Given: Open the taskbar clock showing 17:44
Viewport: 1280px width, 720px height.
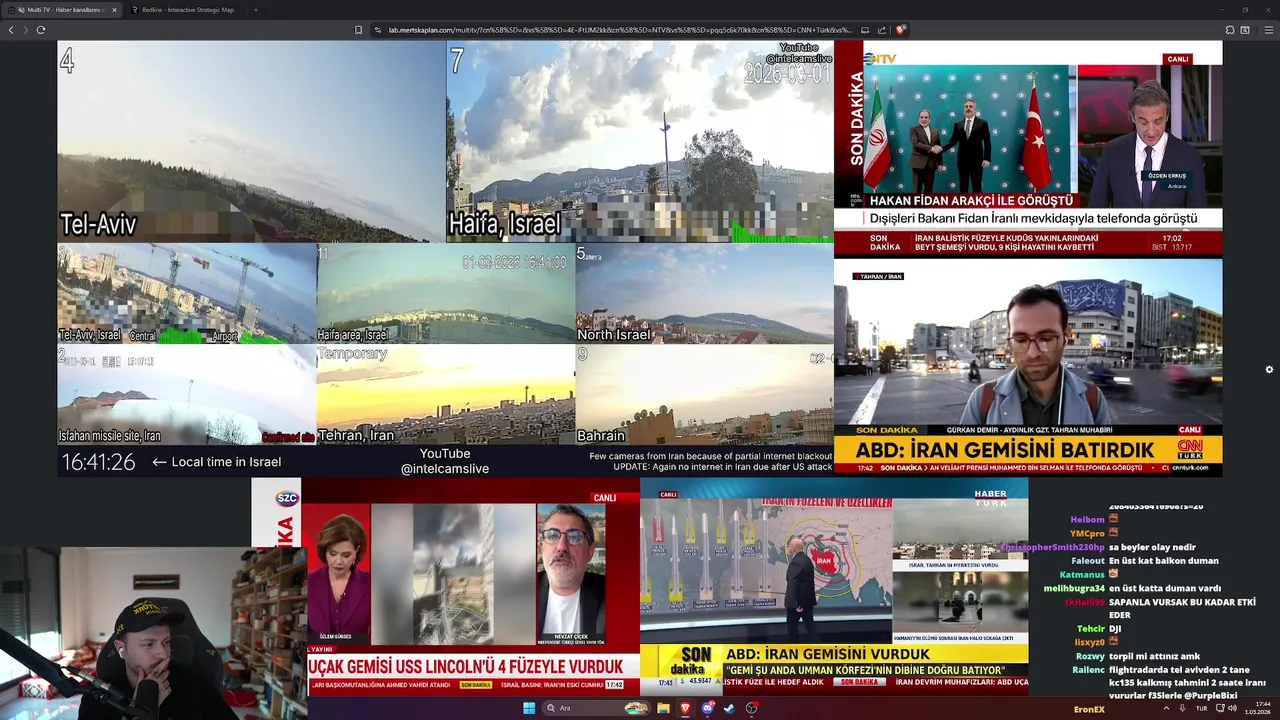Looking at the screenshot, I should (x=1257, y=708).
